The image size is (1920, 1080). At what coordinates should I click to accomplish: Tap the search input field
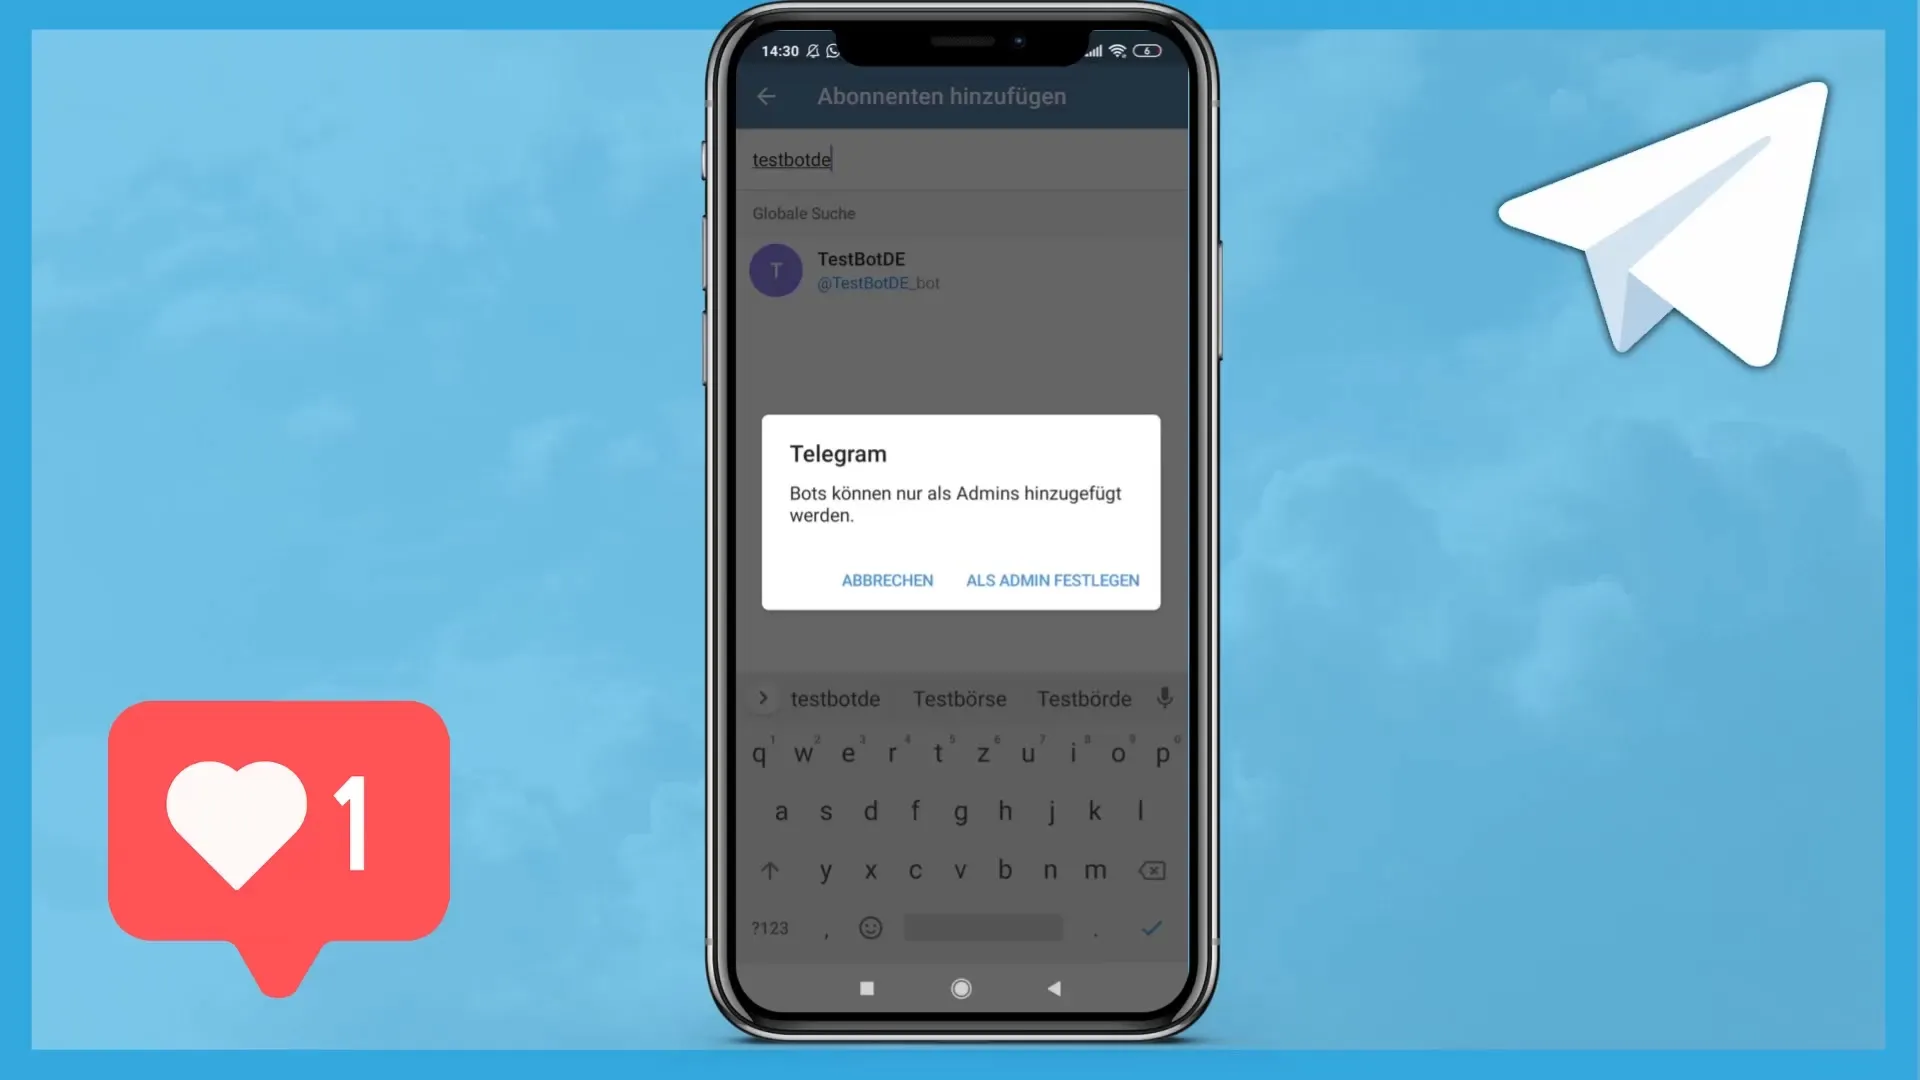tap(959, 160)
